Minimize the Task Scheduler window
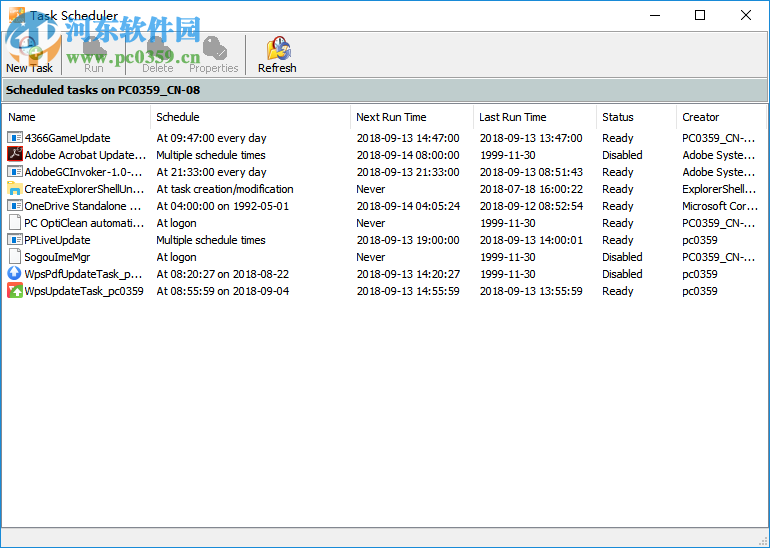 pos(655,15)
